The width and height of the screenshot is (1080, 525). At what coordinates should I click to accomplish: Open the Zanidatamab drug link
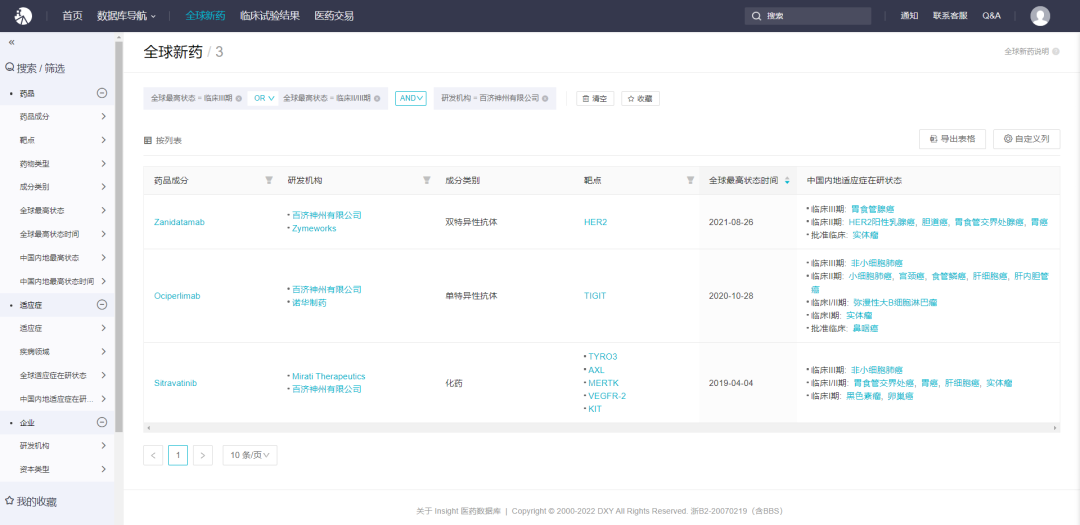point(179,222)
